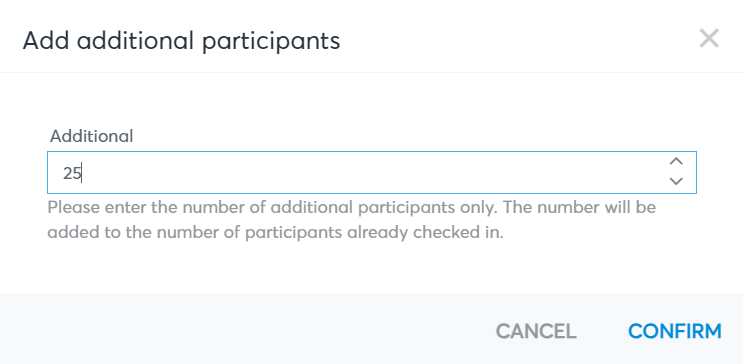Click the Additional number input field
This screenshot has height=364, width=743.
[x=372, y=173]
